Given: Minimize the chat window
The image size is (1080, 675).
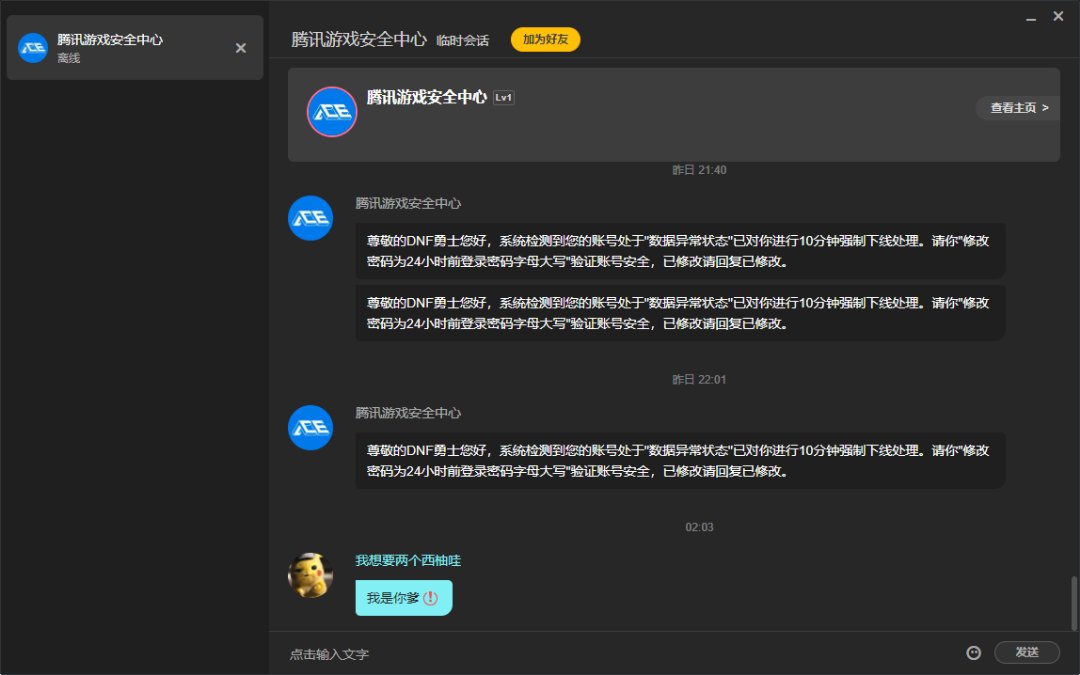Looking at the screenshot, I should coord(1031,17).
